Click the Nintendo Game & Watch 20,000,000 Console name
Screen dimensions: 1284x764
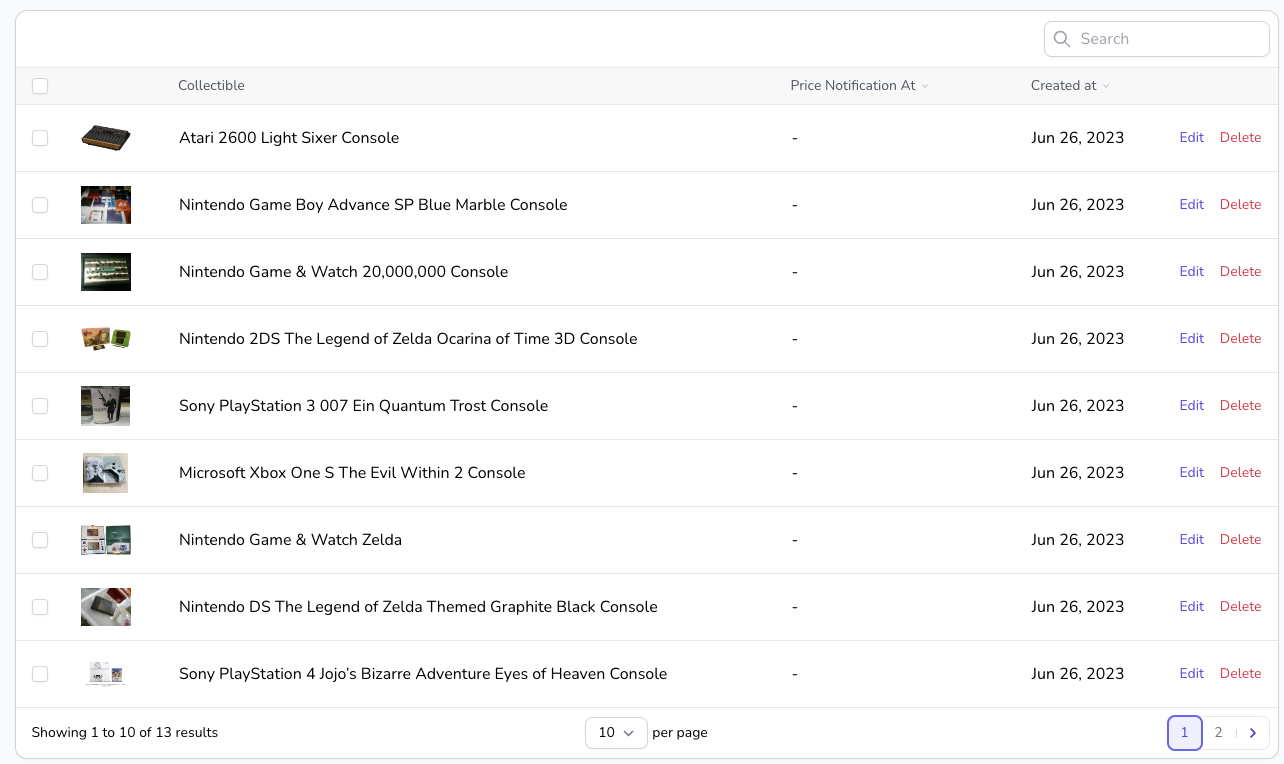[343, 272]
